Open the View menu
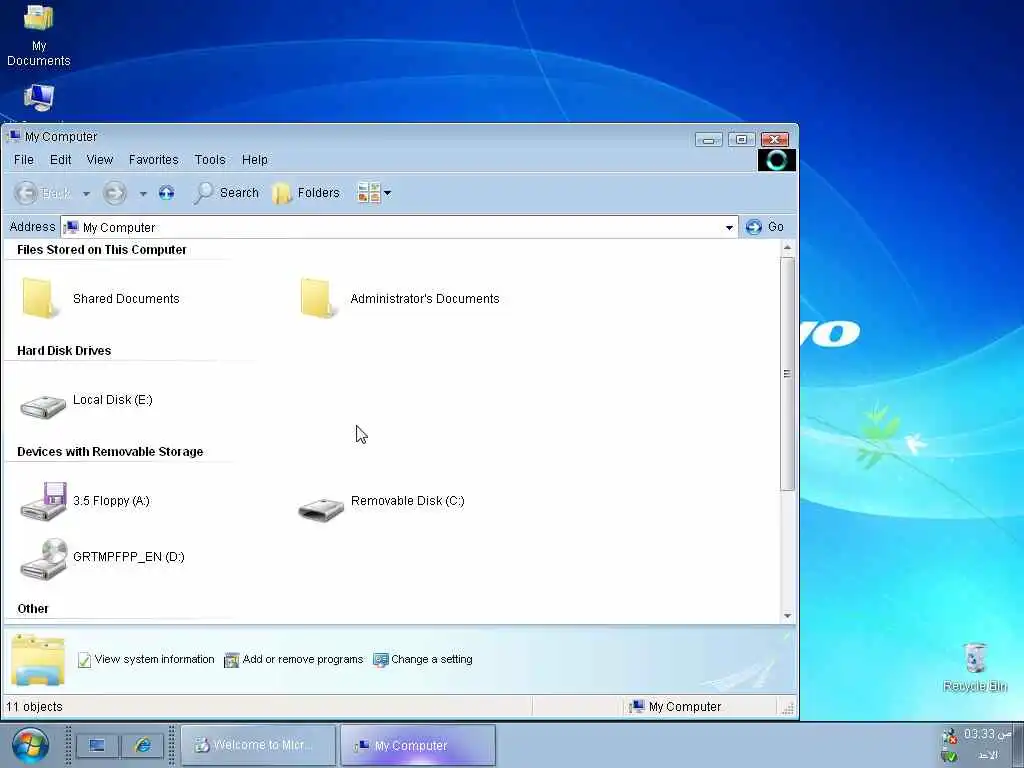Viewport: 1024px width, 768px height. 99,159
